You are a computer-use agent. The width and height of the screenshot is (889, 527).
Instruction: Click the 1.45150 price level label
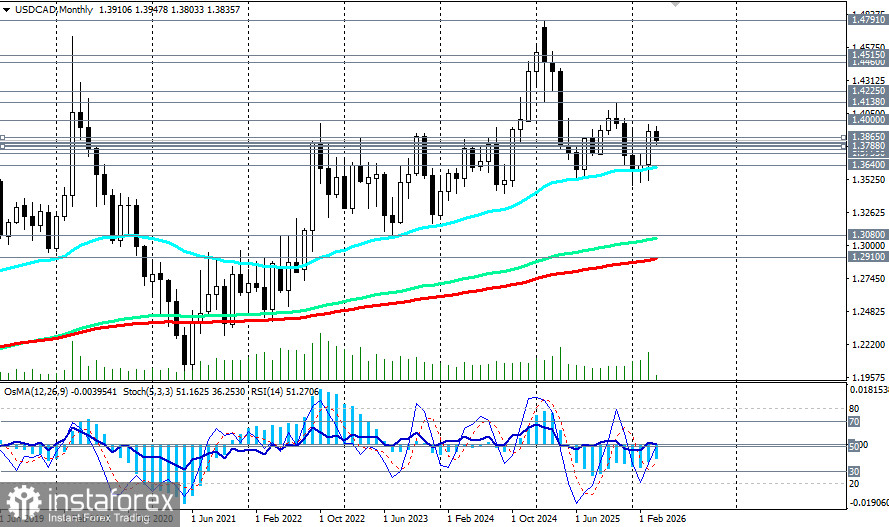866,55
